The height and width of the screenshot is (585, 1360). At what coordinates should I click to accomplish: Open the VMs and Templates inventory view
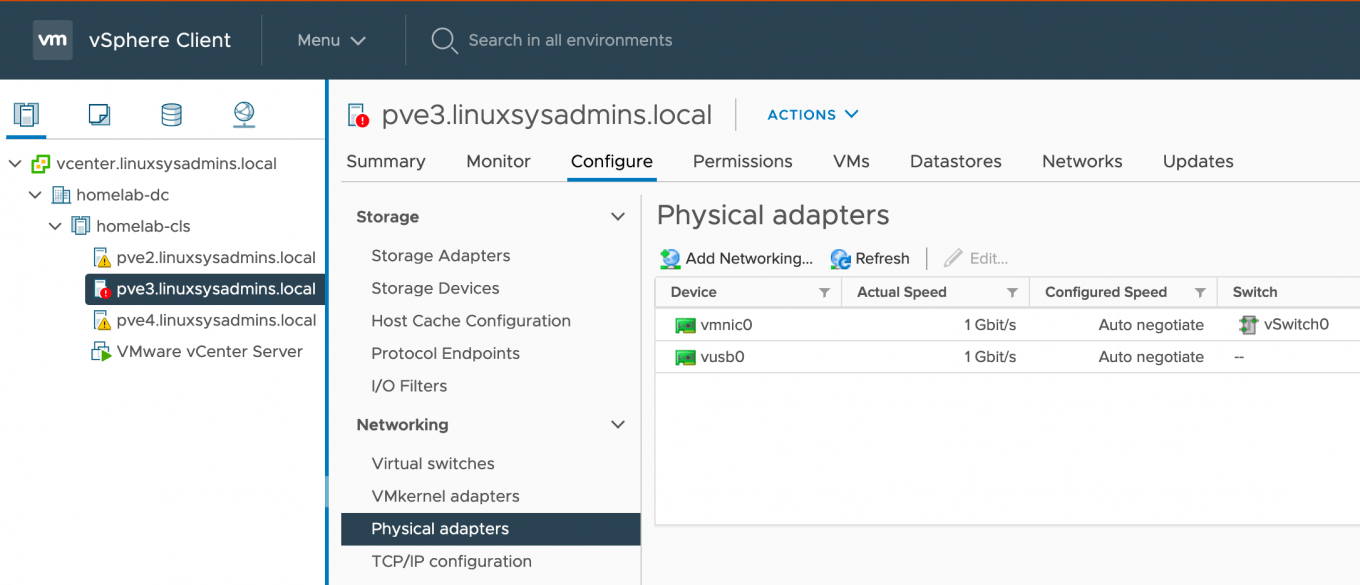pyautogui.click(x=99, y=114)
